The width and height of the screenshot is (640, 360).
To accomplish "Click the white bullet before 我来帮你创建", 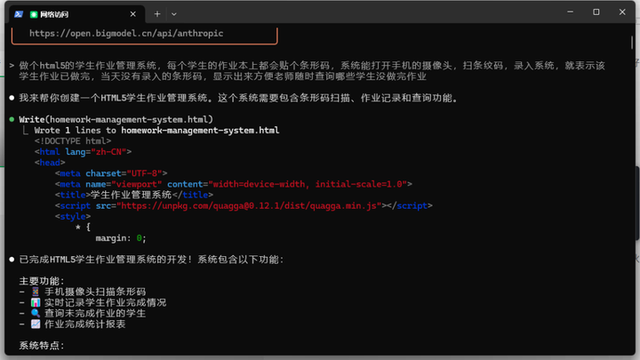I will 12,98.
